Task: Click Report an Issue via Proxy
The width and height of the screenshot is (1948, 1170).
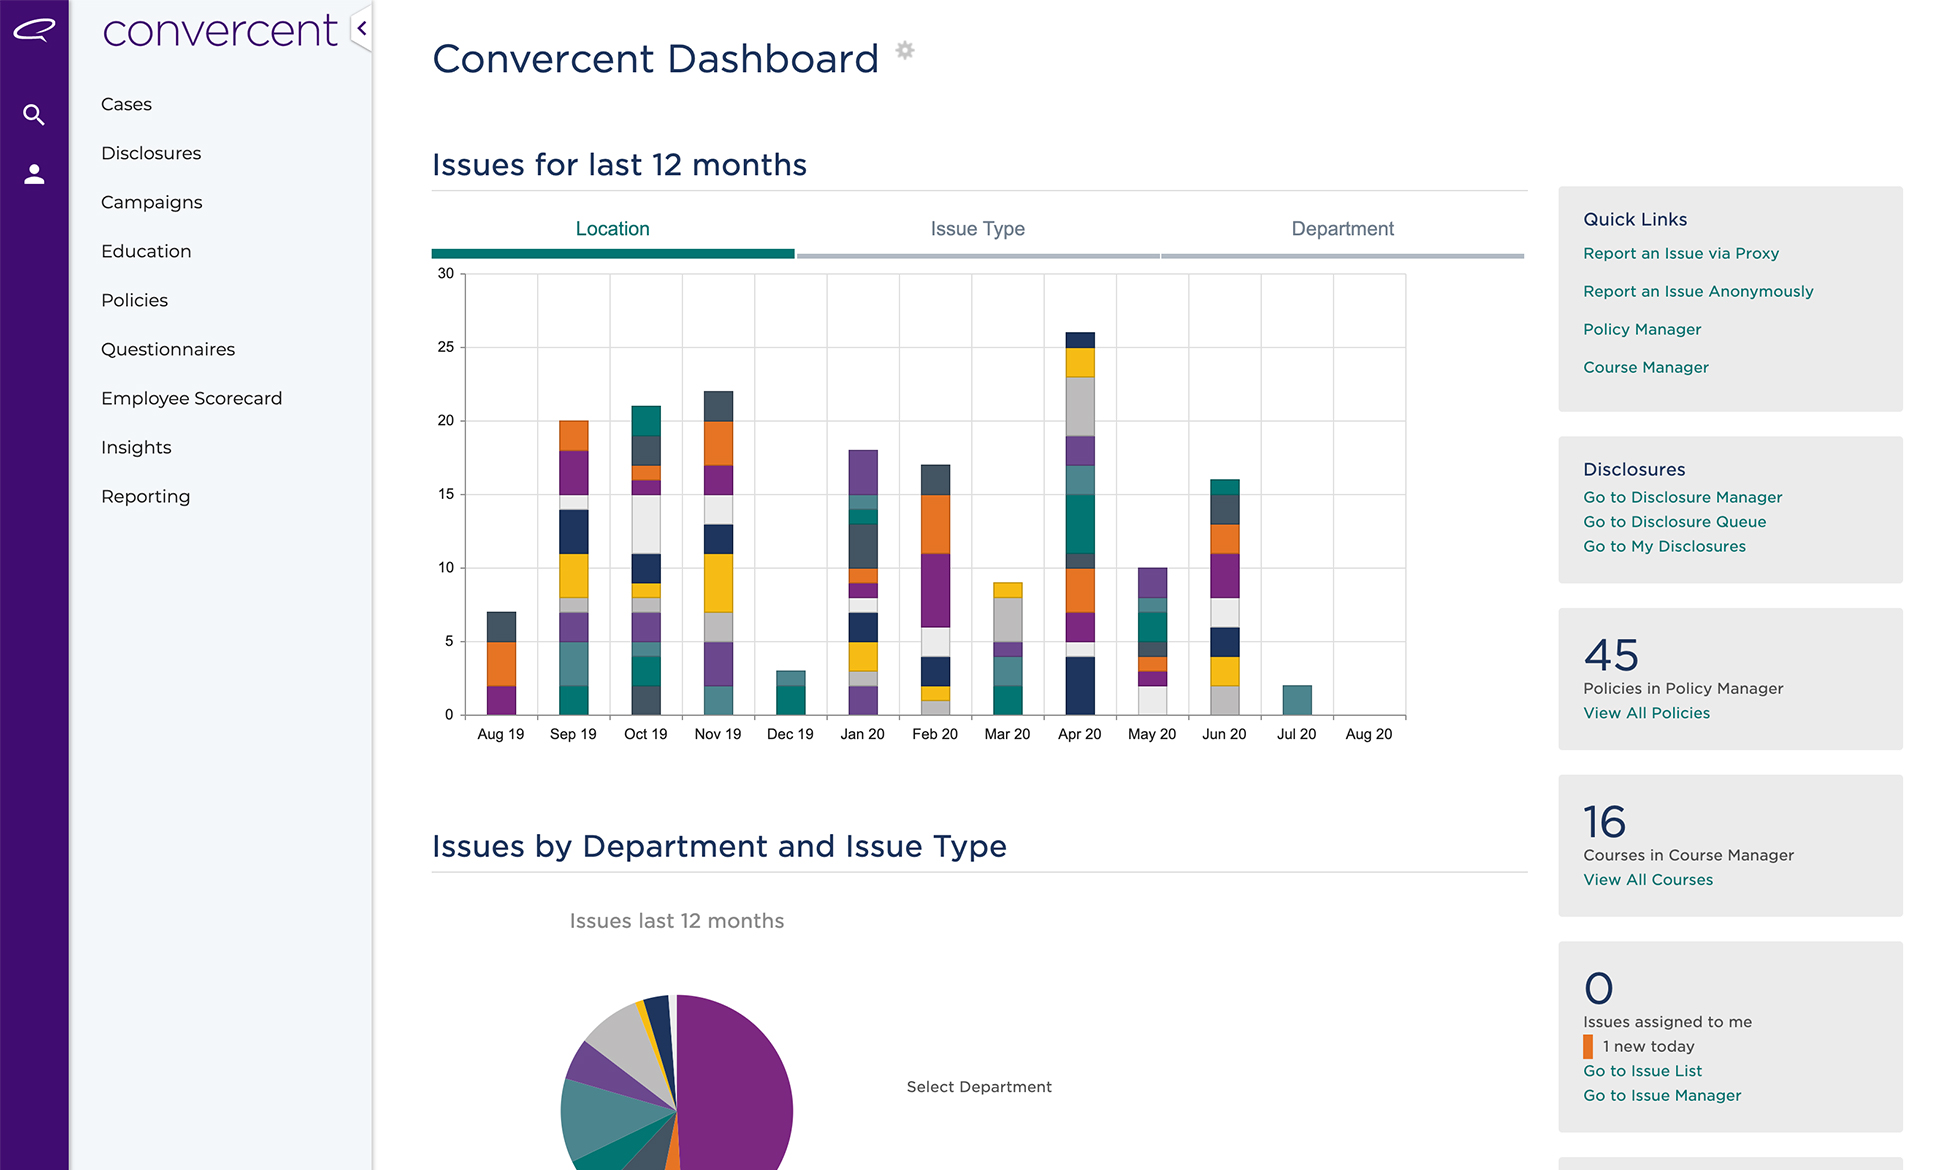Action: [1681, 253]
